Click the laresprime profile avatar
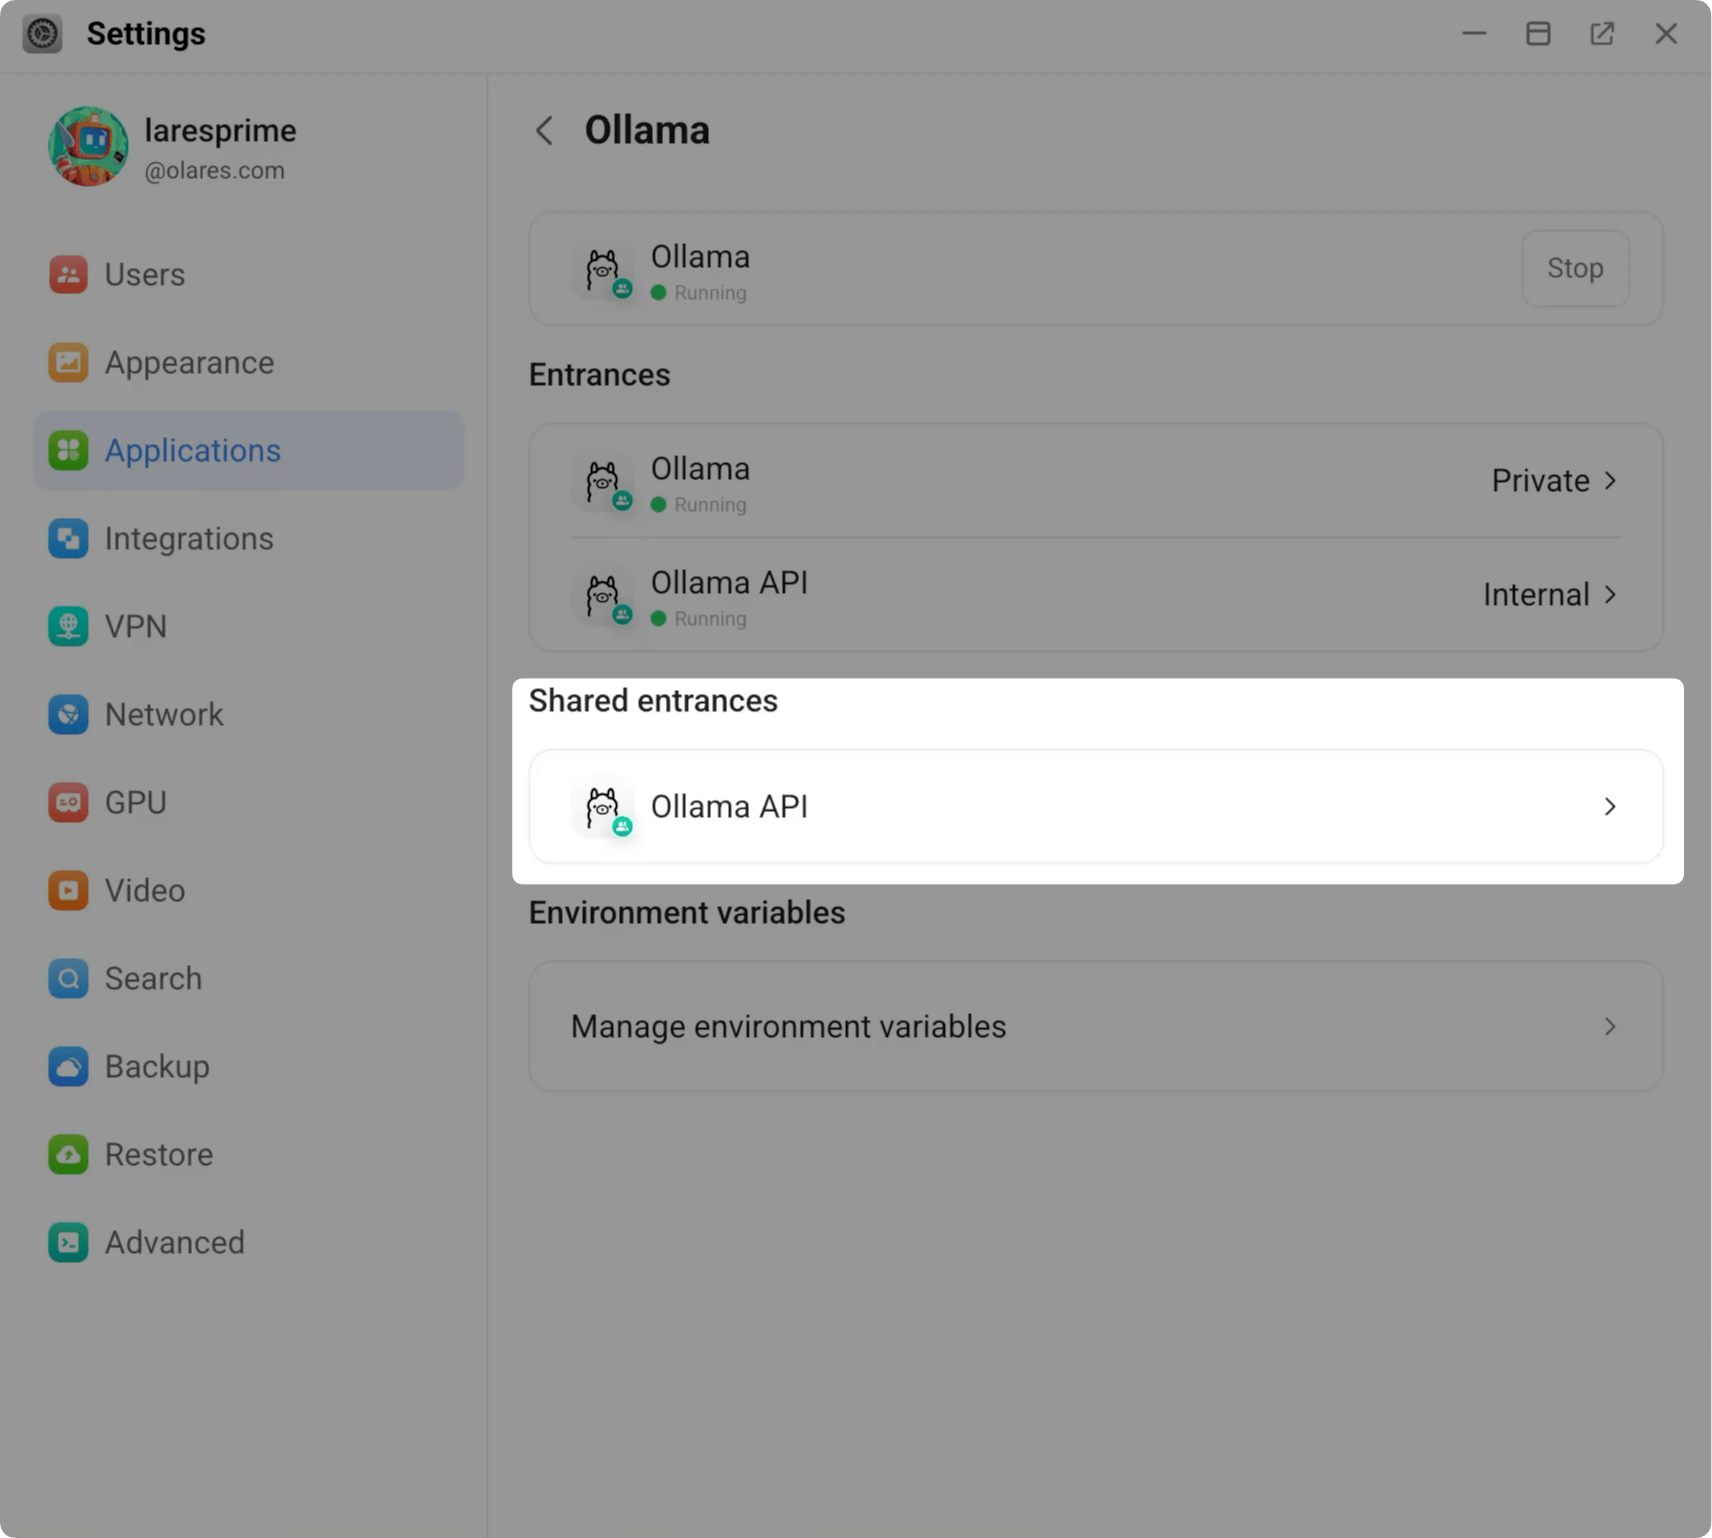 click(88, 146)
